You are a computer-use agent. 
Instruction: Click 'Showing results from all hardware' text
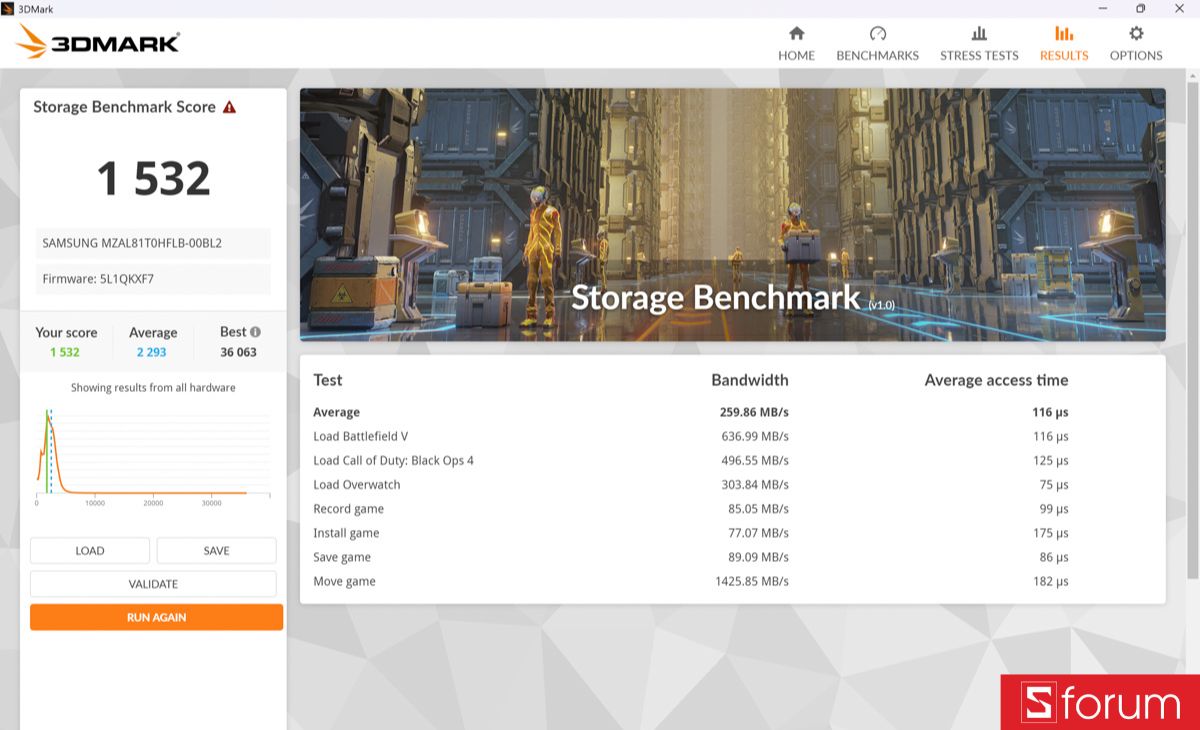point(153,388)
